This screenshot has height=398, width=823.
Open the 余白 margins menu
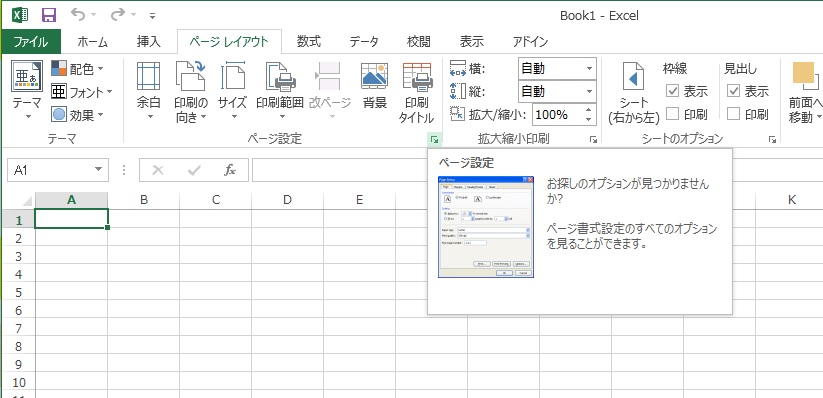click(149, 91)
